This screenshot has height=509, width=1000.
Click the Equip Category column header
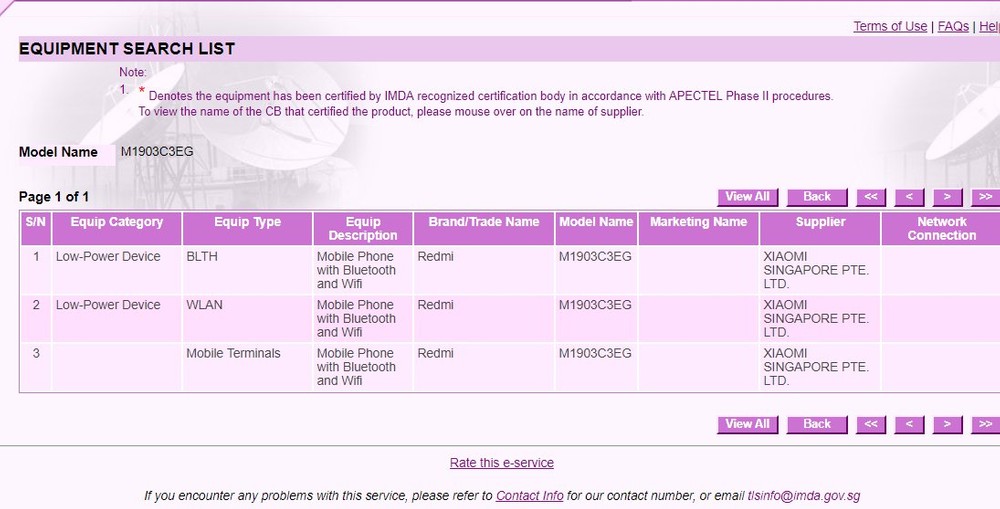[117, 228]
